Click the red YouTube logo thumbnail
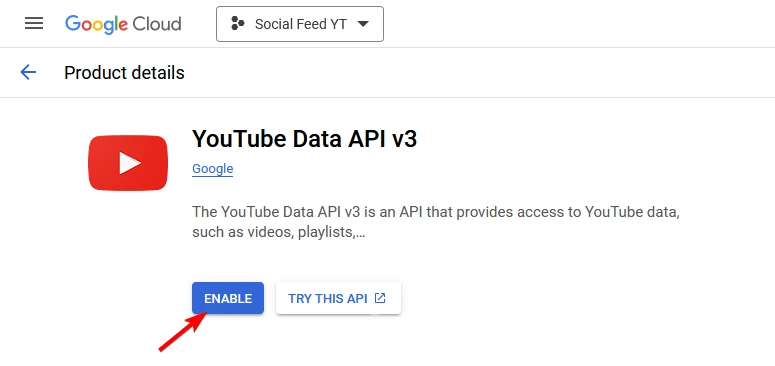The width and height of the screenshot is (775, 366). 128,163
